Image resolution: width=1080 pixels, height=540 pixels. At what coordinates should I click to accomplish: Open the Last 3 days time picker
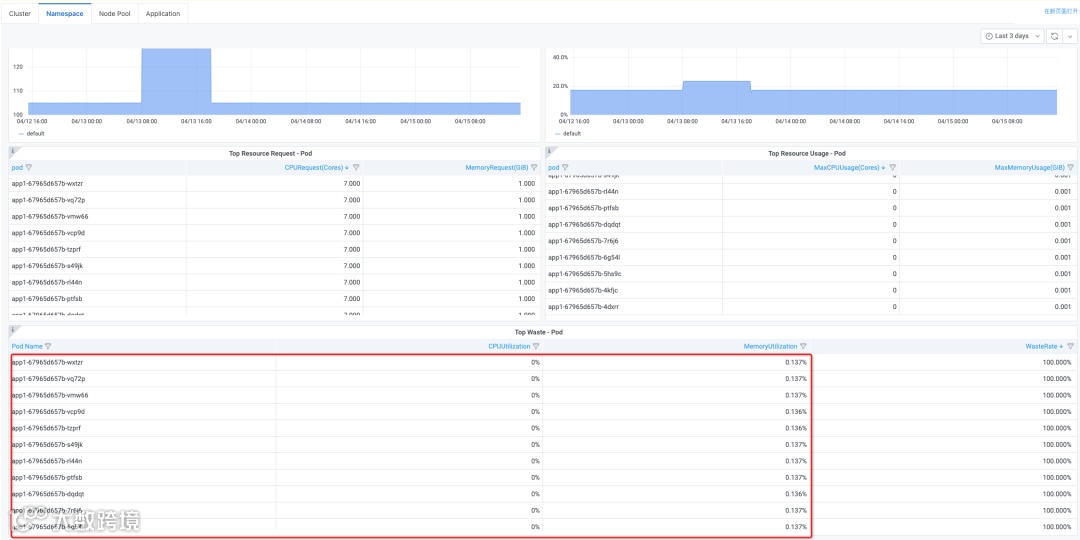[x=1012, y=36]
